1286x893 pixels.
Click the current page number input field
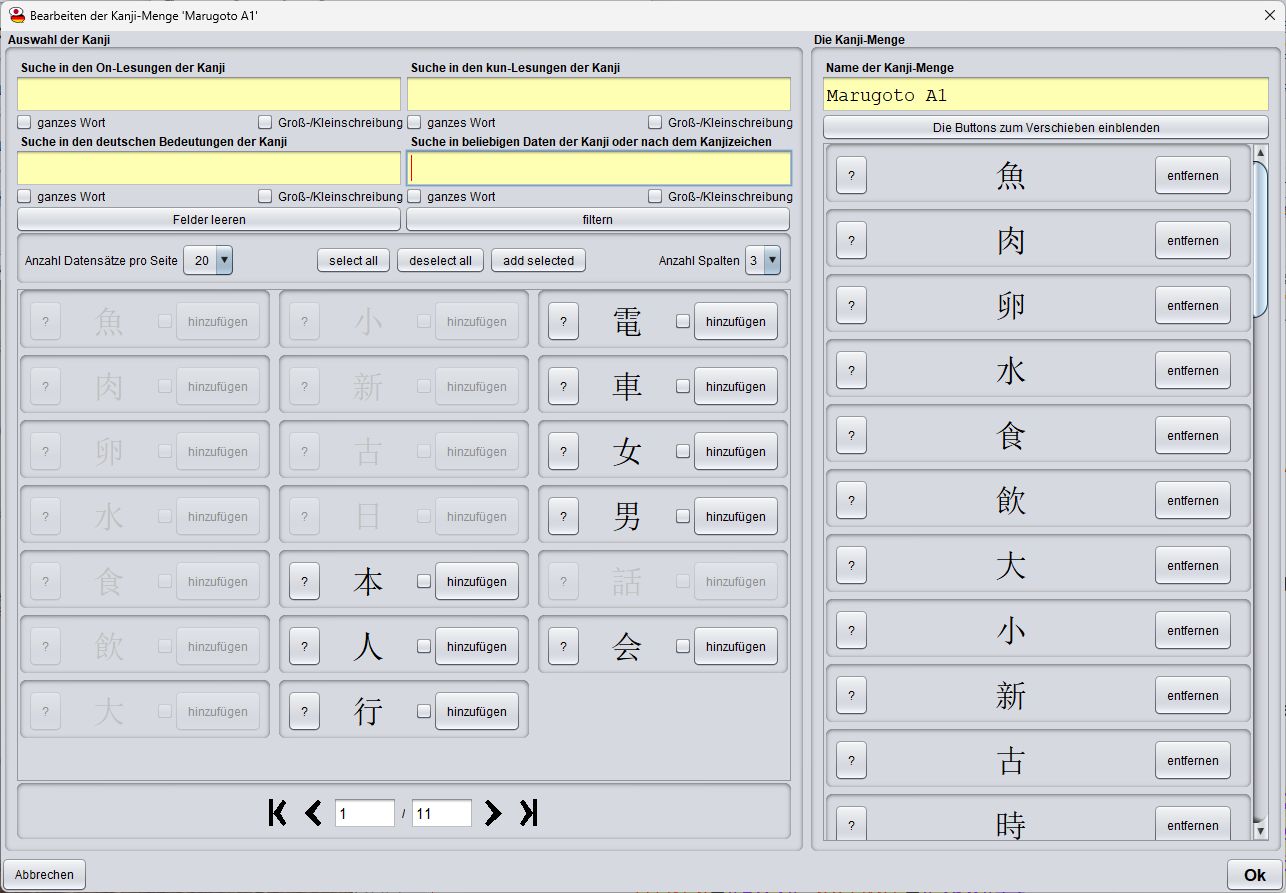(x=364, y=813)
